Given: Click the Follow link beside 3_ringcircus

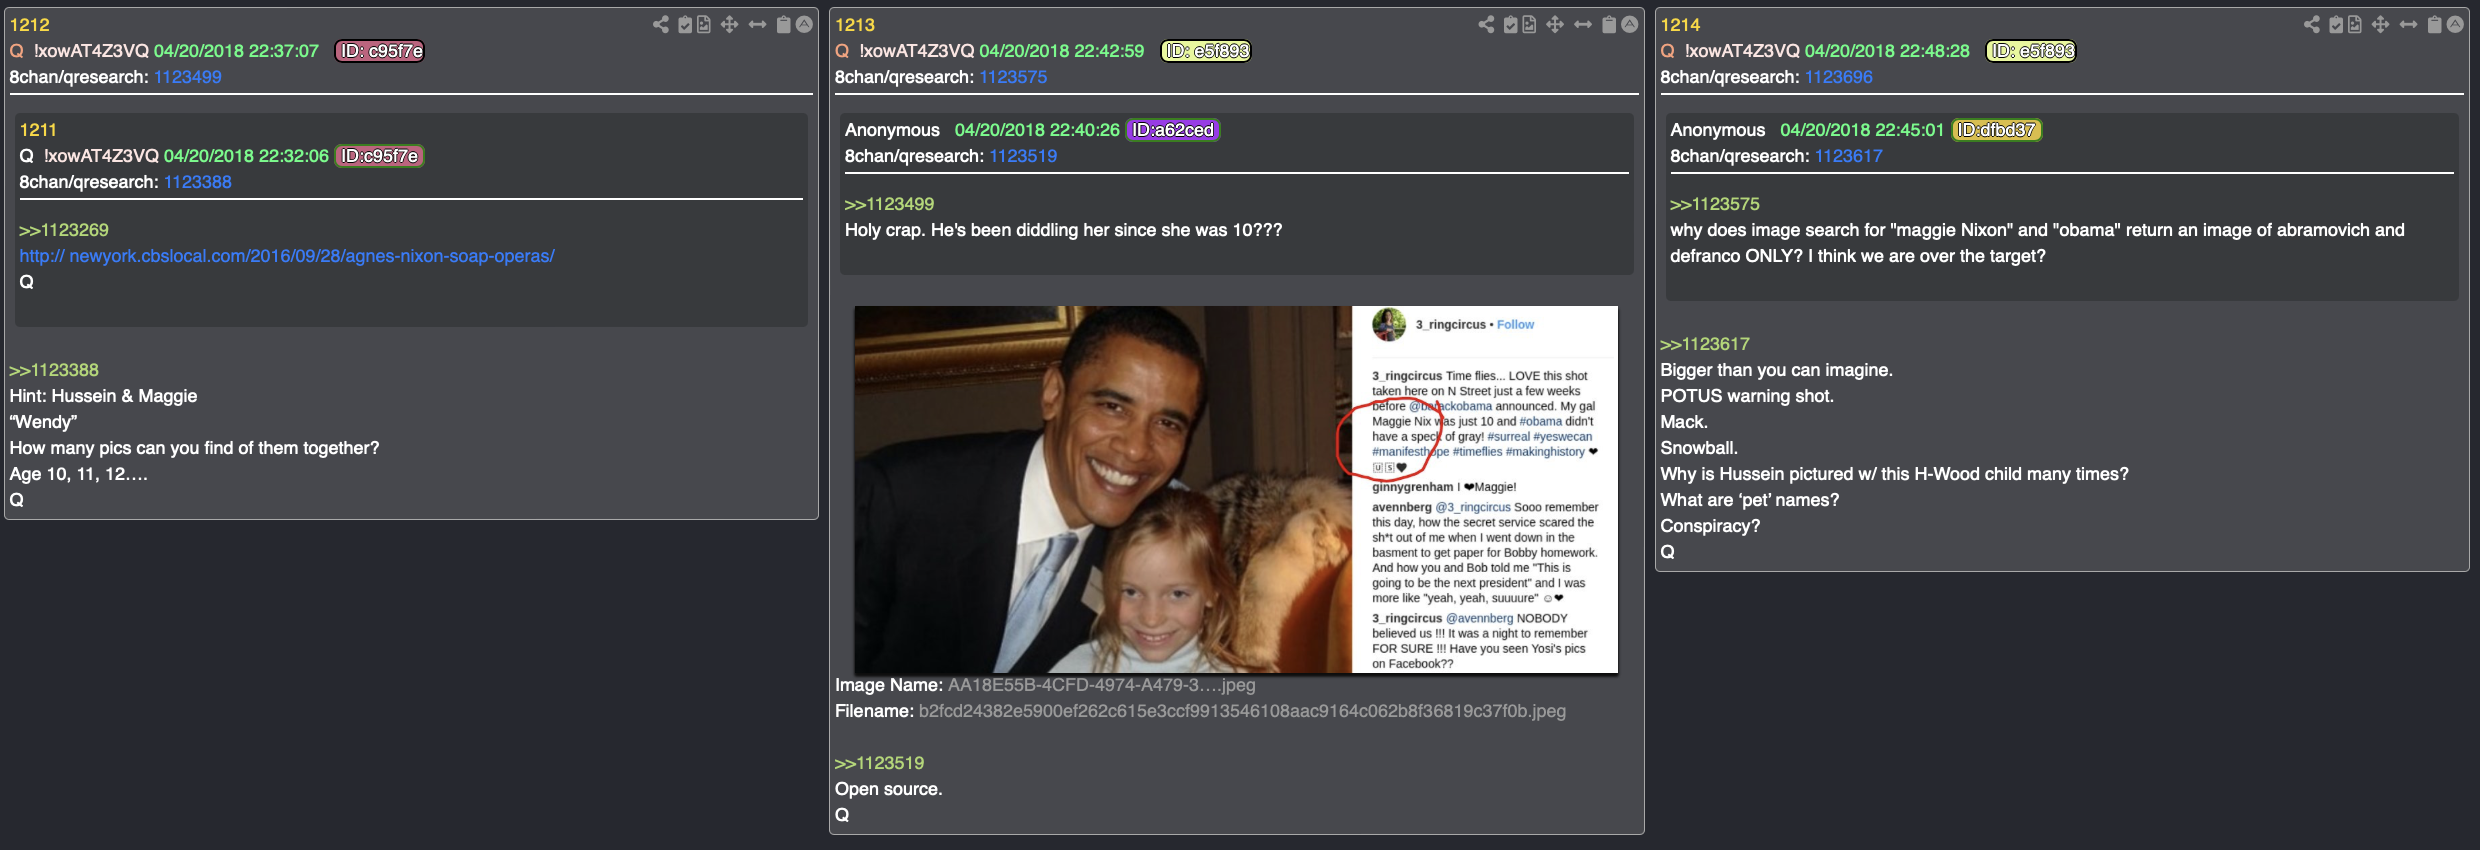Looking at the screenshot, I should 1515,324.
